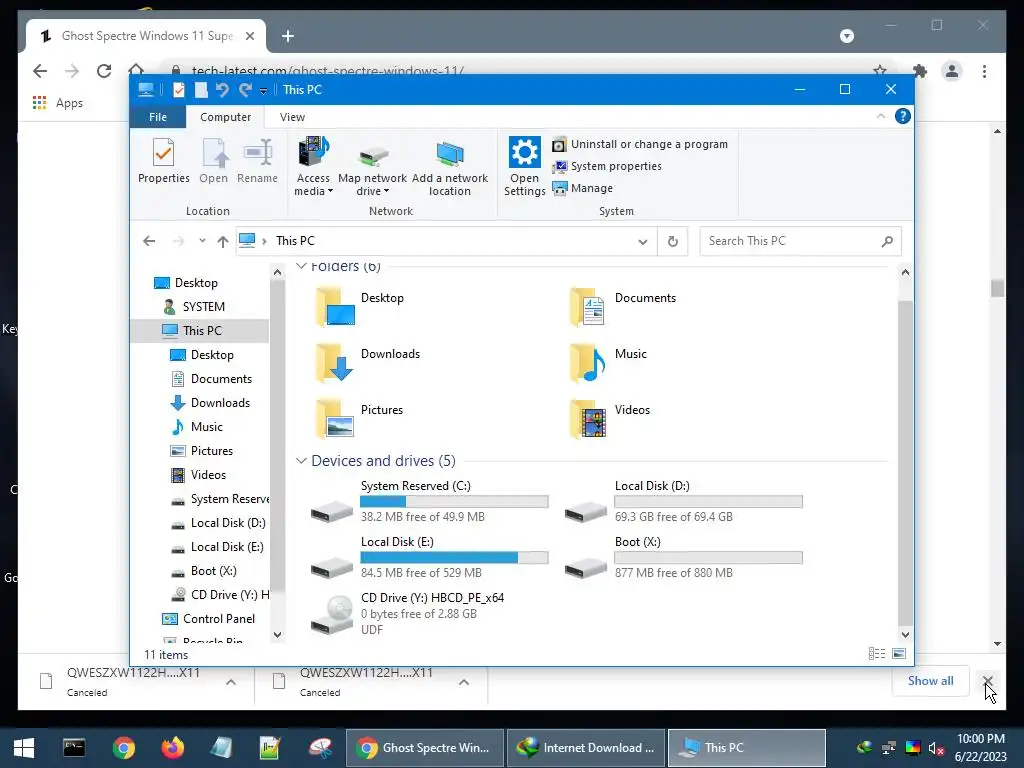Open recent locations dropdown arrow

[x=202, y=241]
